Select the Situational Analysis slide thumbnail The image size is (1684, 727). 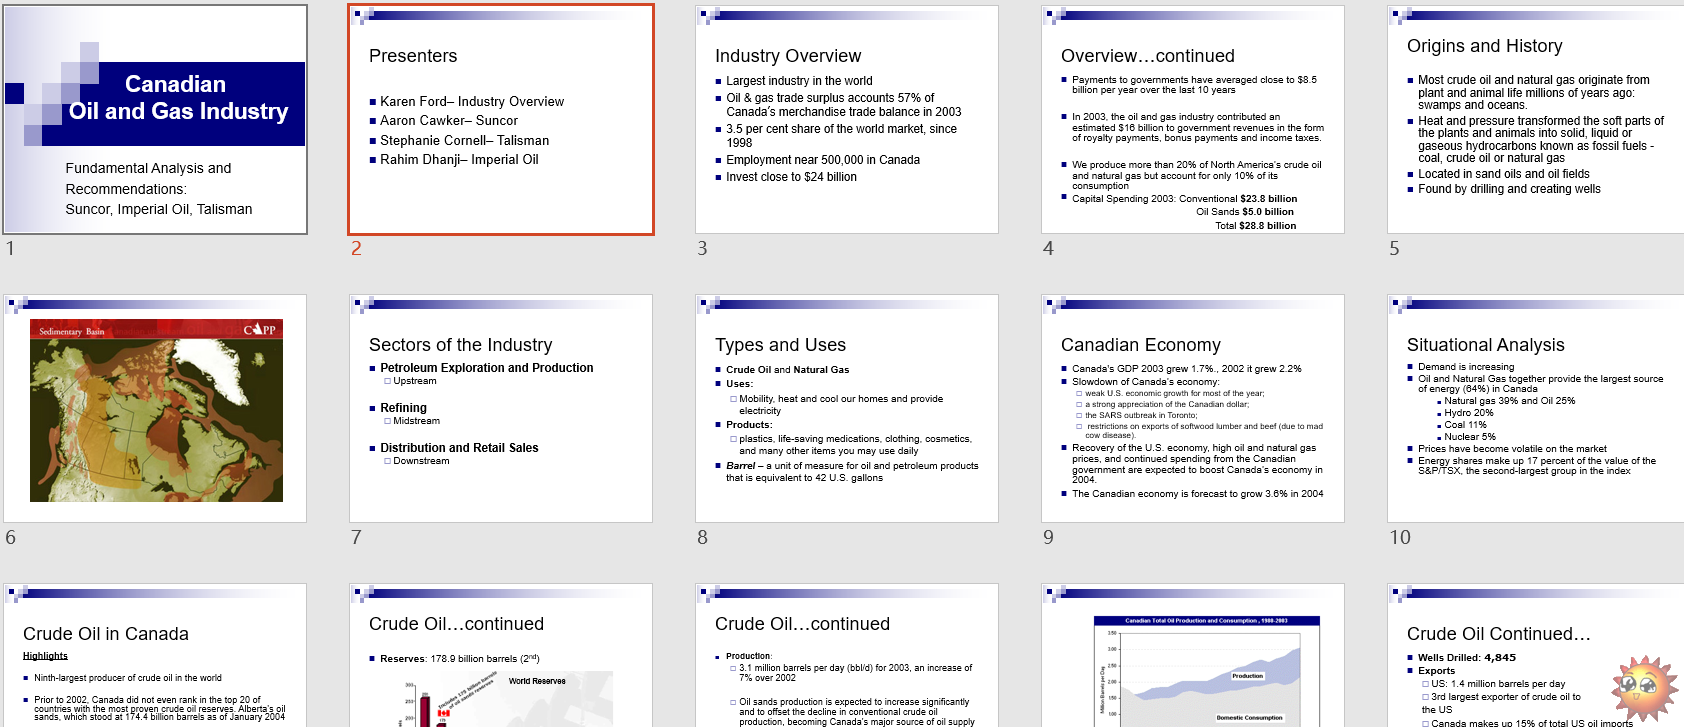[x=1536, y=408]
